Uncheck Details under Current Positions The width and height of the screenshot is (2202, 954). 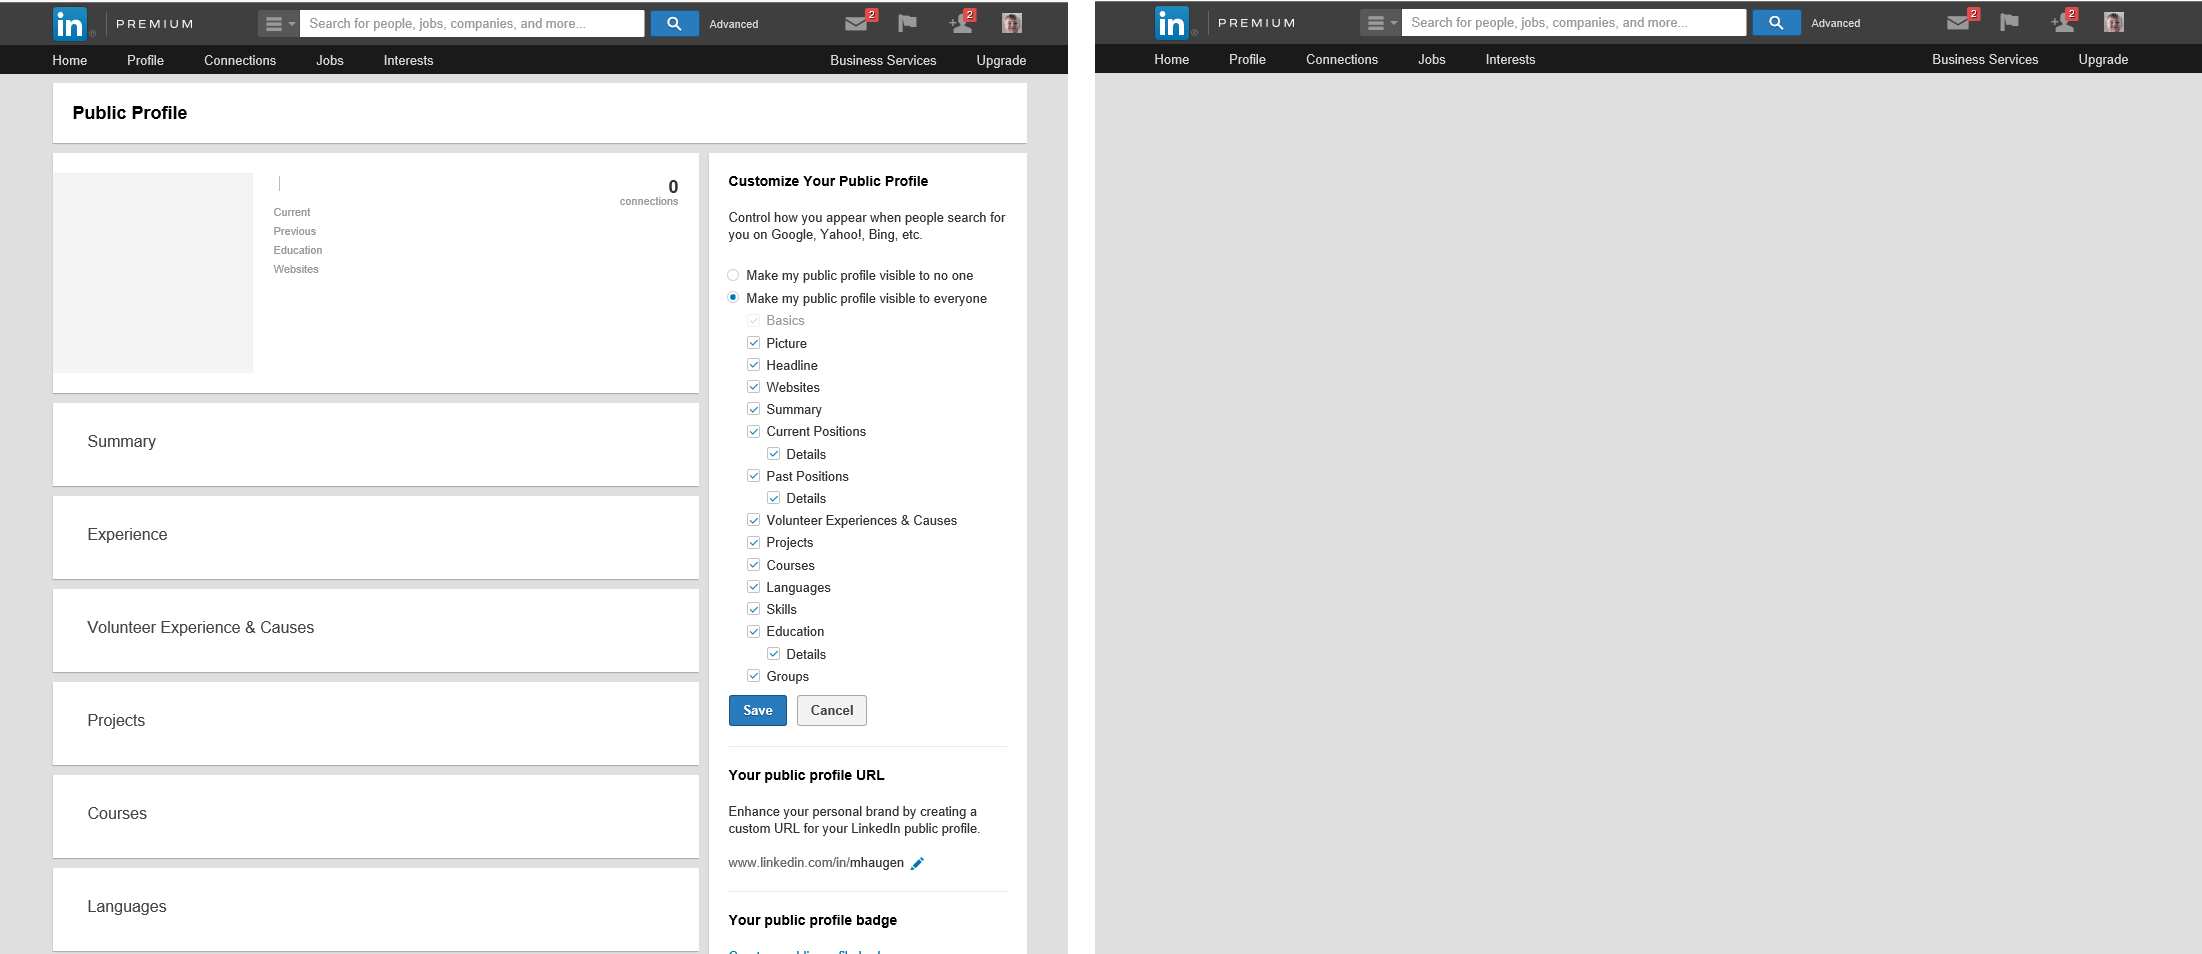tap(774, 454)
